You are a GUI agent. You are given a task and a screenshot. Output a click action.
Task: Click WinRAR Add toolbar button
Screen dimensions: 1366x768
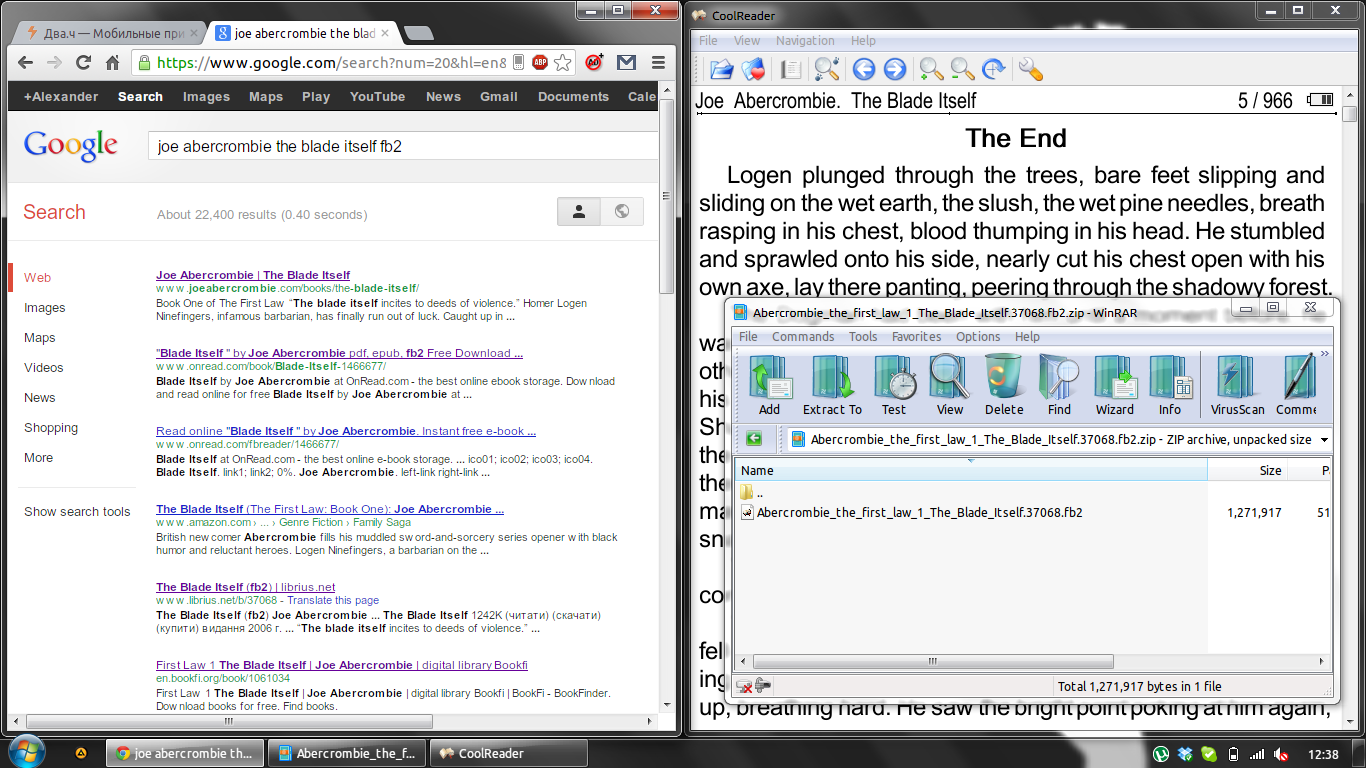[x=770, y=385]
